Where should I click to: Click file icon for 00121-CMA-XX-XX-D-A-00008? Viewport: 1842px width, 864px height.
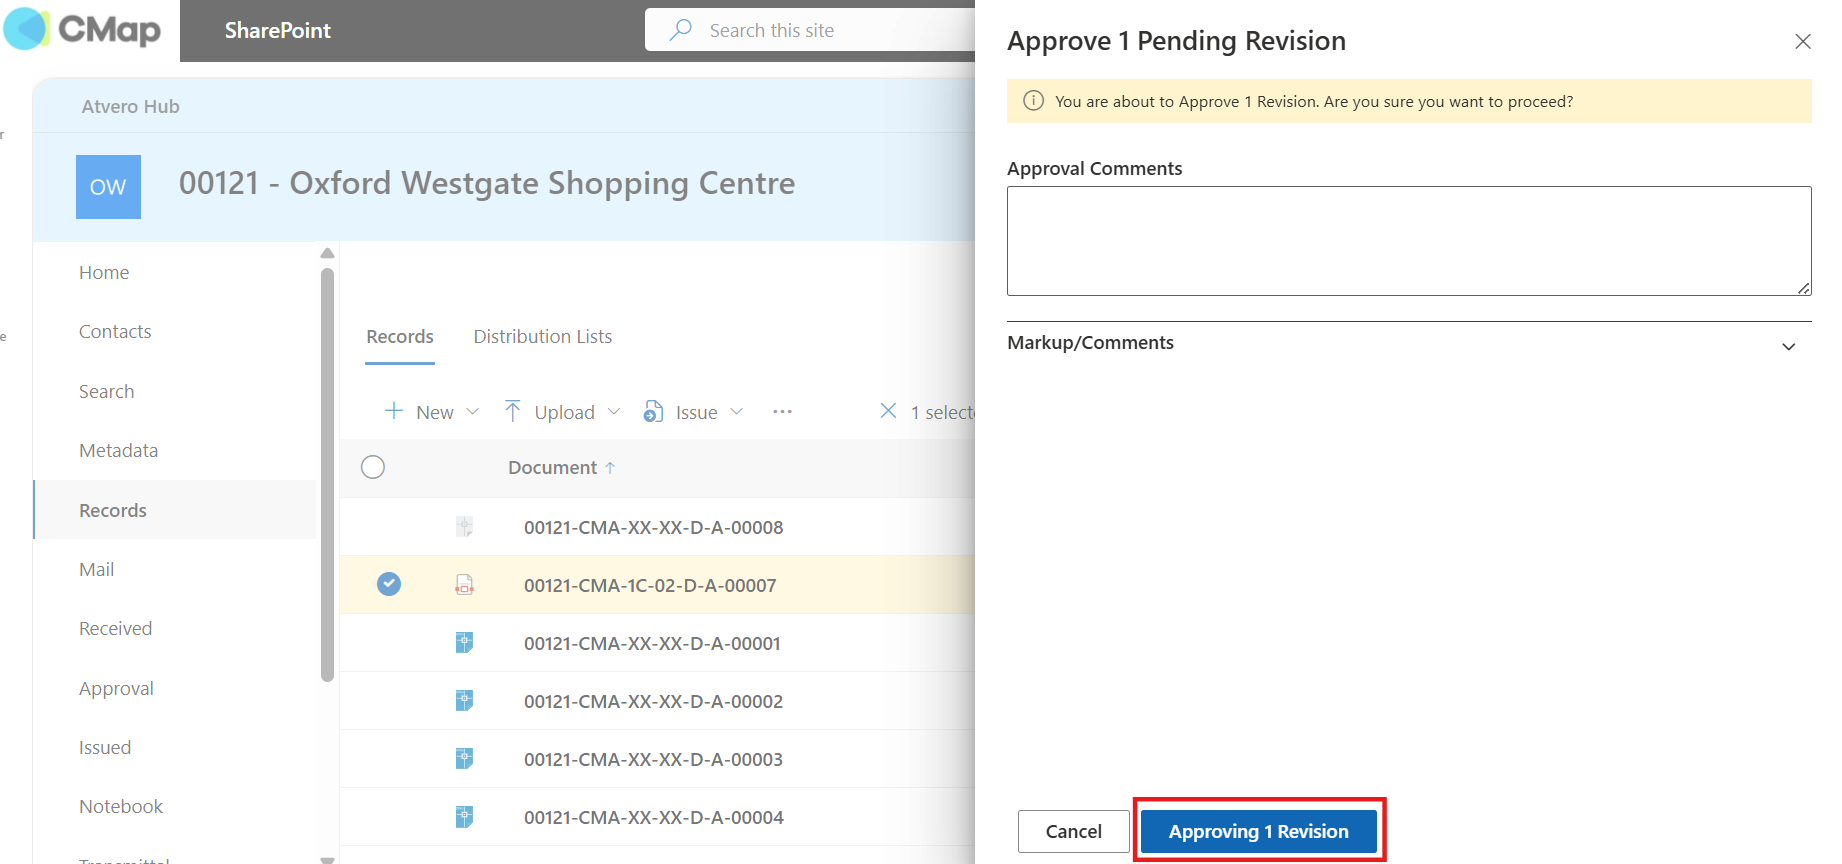(464, 526)
